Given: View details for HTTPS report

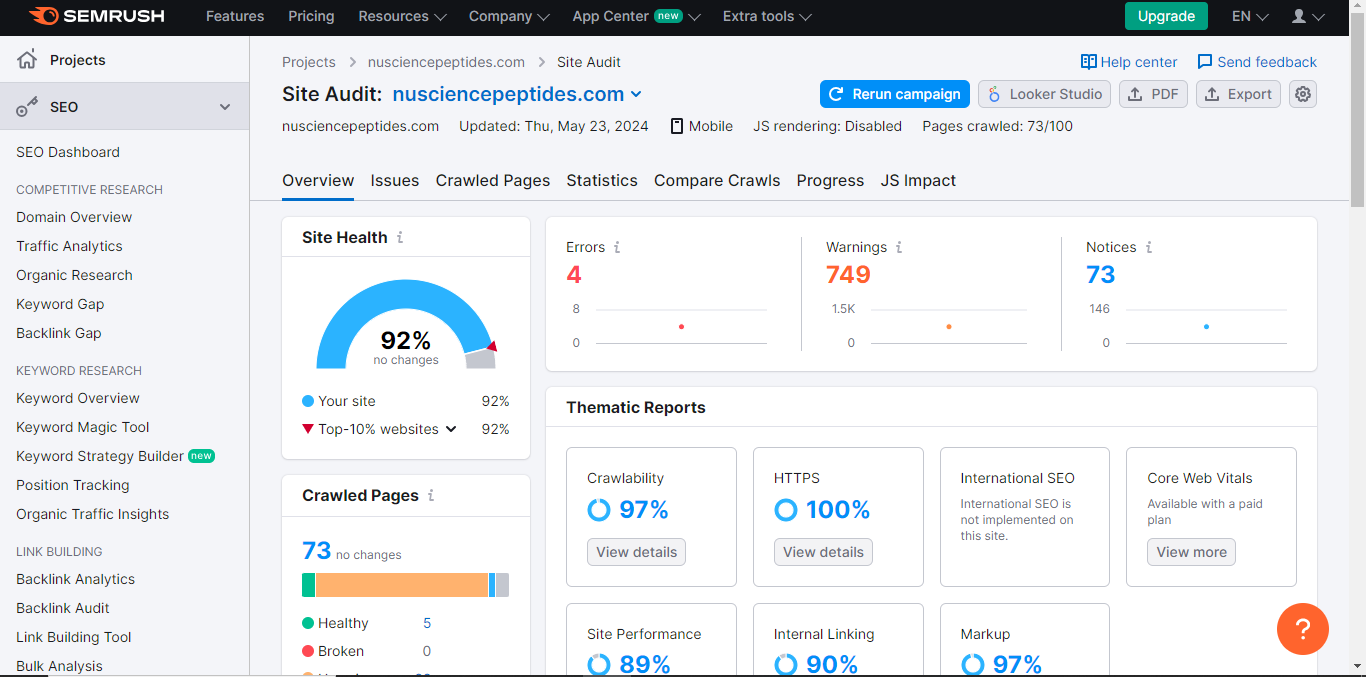Looking at the screenshot, I should (x=823, y=552).
